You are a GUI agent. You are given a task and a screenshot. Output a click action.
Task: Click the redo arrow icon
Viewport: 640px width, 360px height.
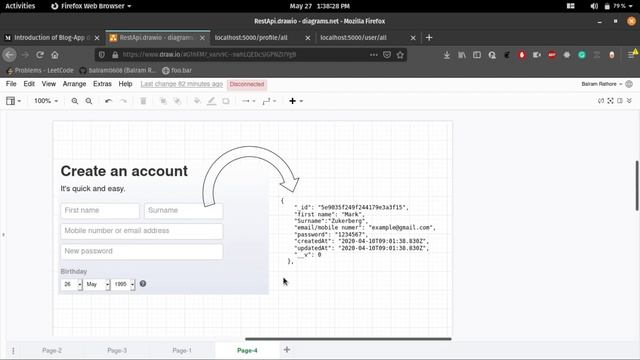[x=123, y=101]
